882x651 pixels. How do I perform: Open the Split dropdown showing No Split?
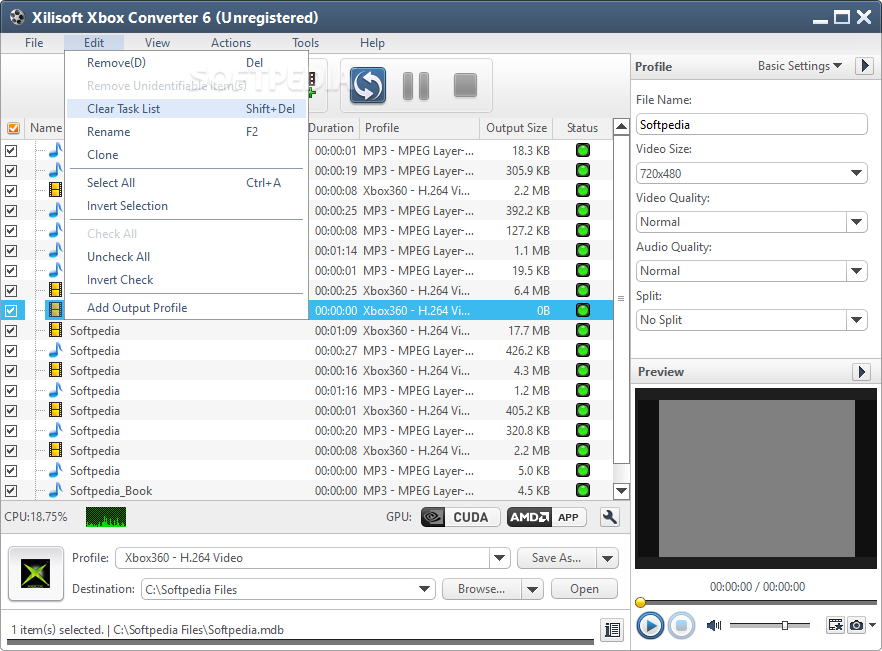(856, 320)
